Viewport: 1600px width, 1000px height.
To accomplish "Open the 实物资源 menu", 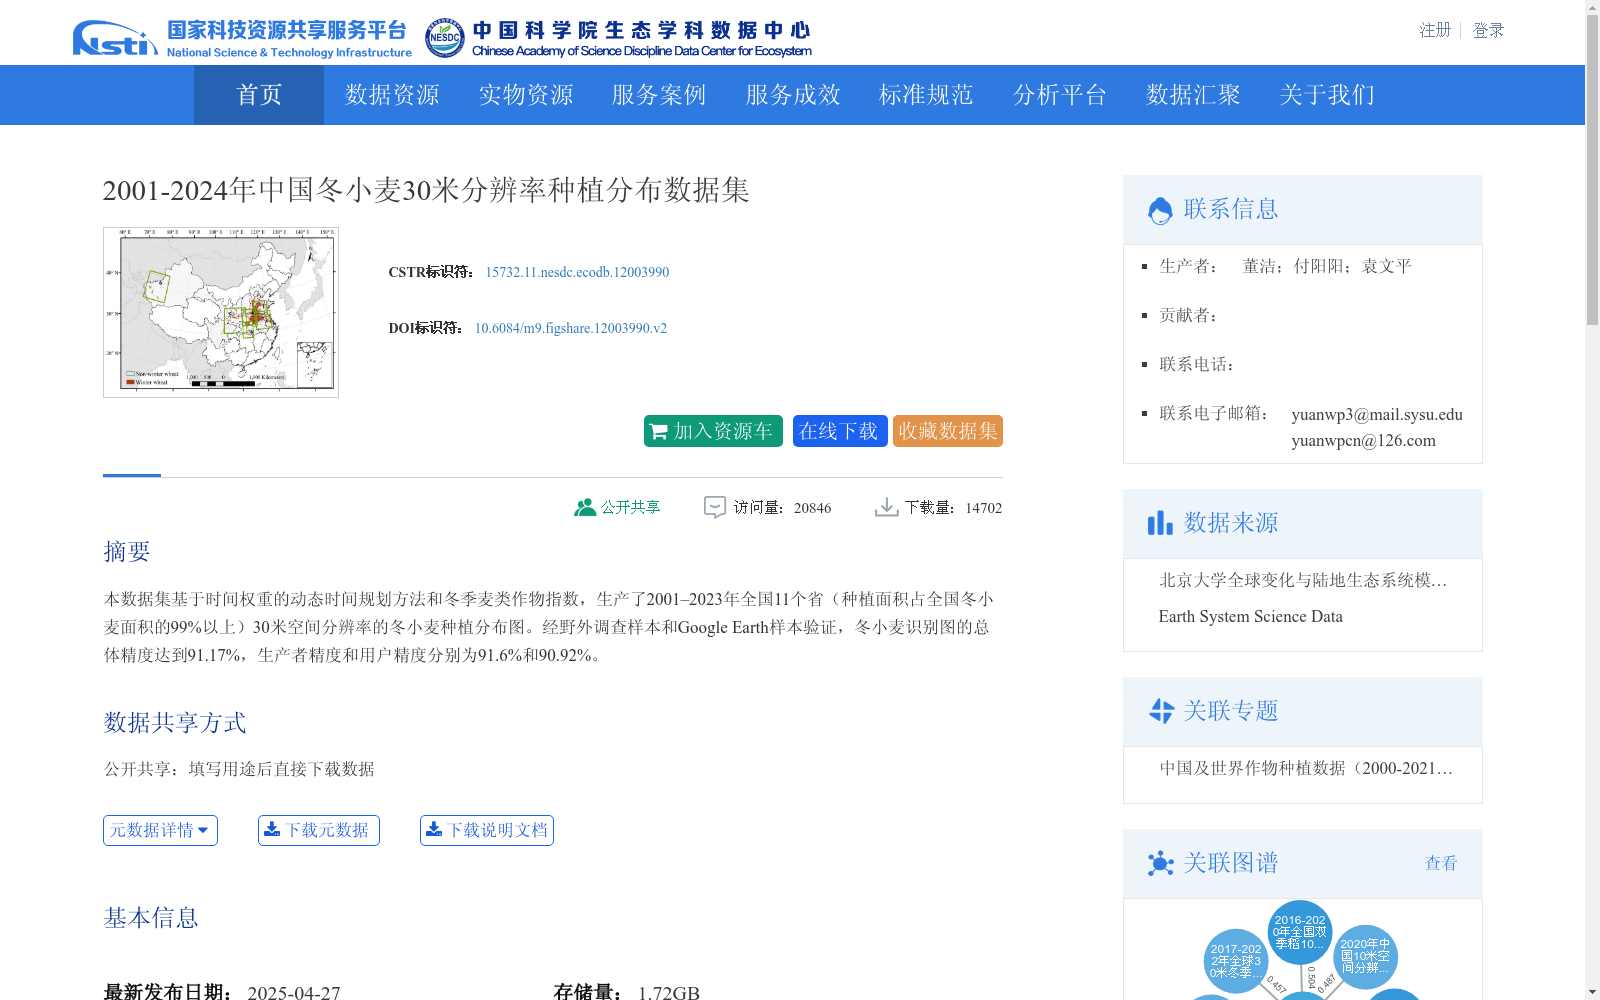I will tap(526, 95).
